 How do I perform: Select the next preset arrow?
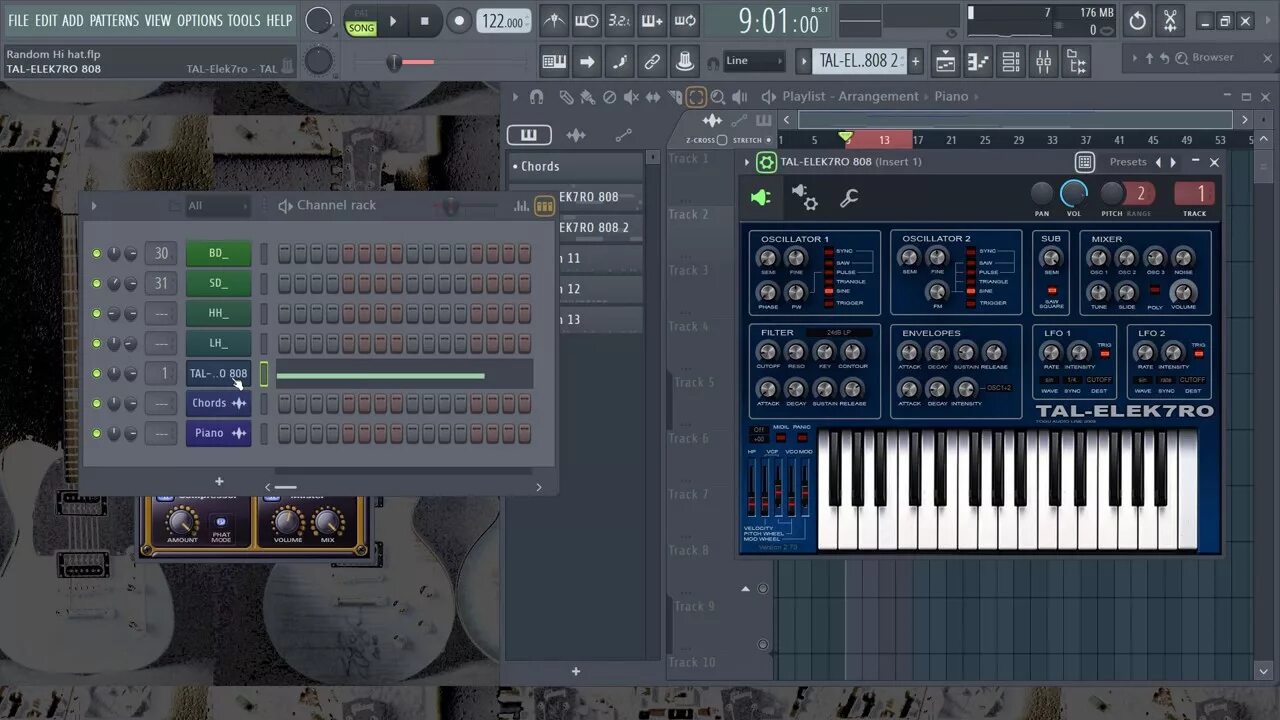pos(1173,162)
